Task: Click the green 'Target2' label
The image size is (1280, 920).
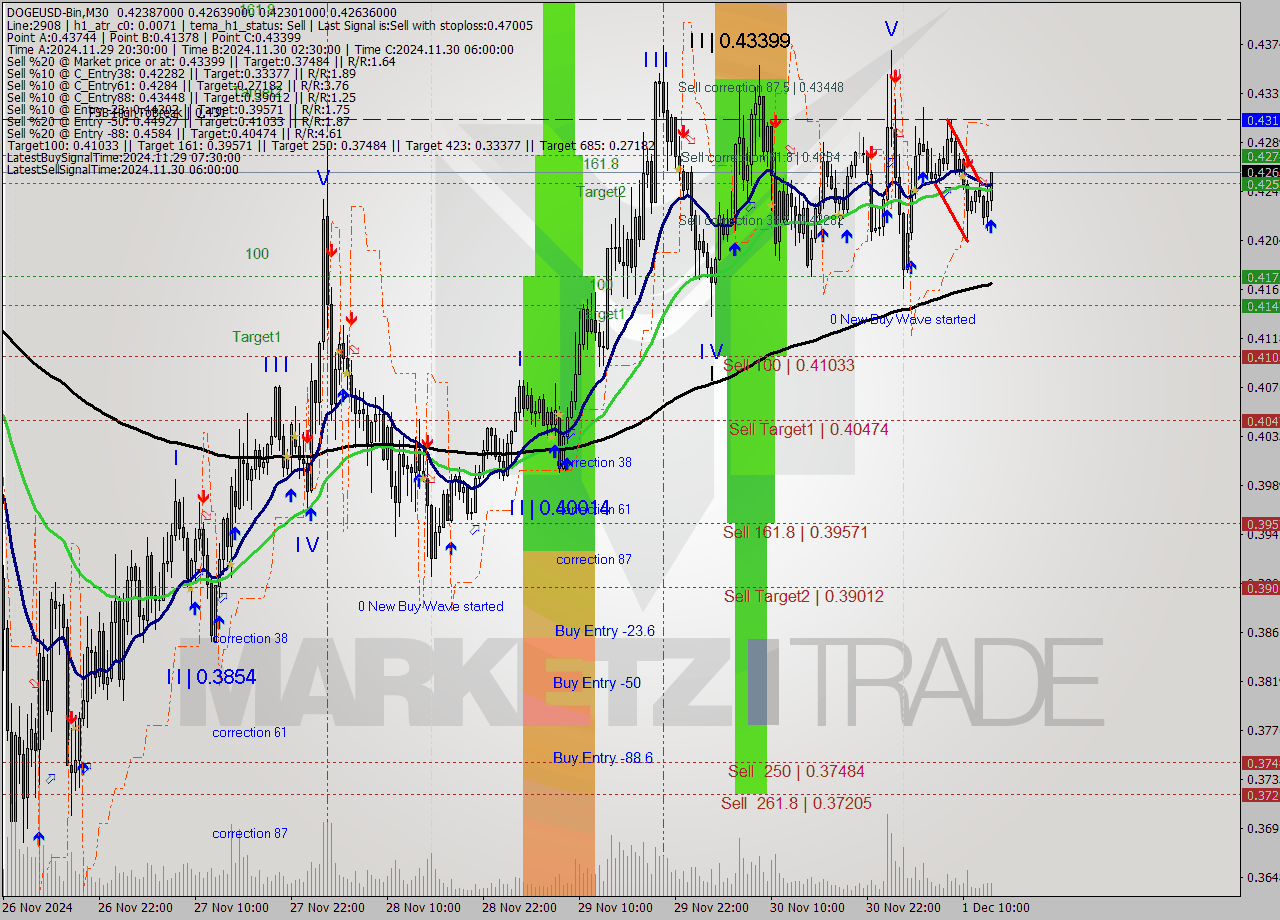Action: coord(601,192)
